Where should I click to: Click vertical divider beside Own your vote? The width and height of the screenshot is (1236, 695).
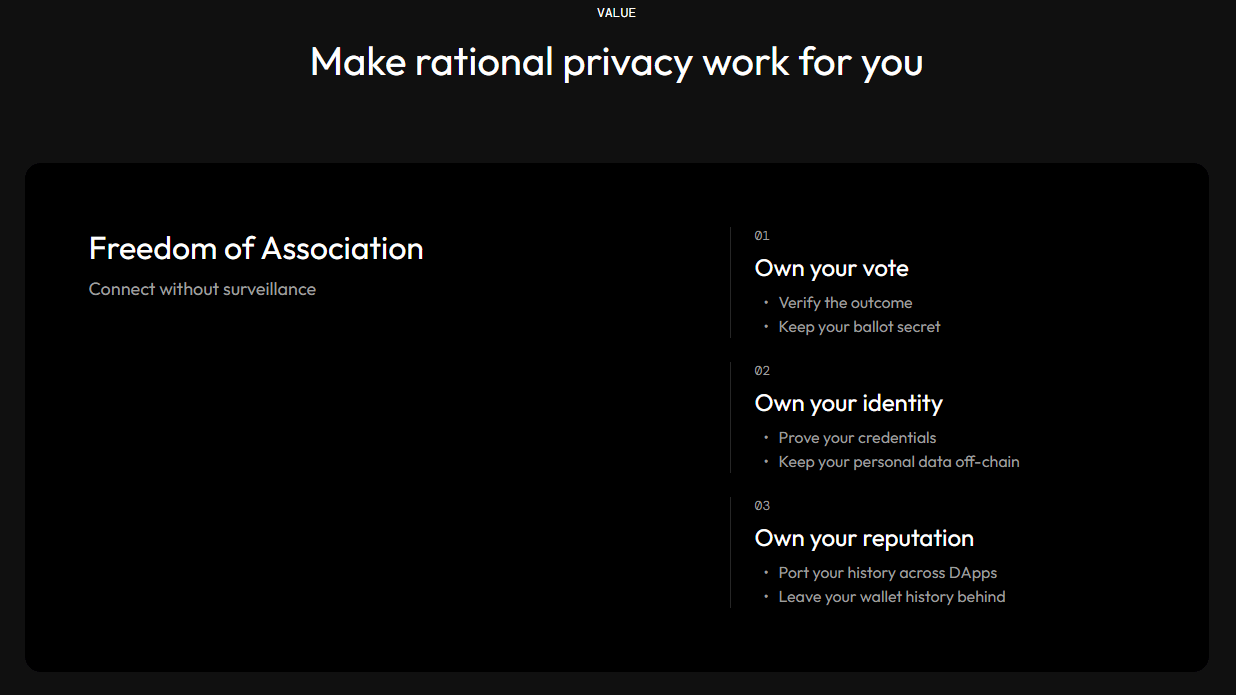pos(731,283)
